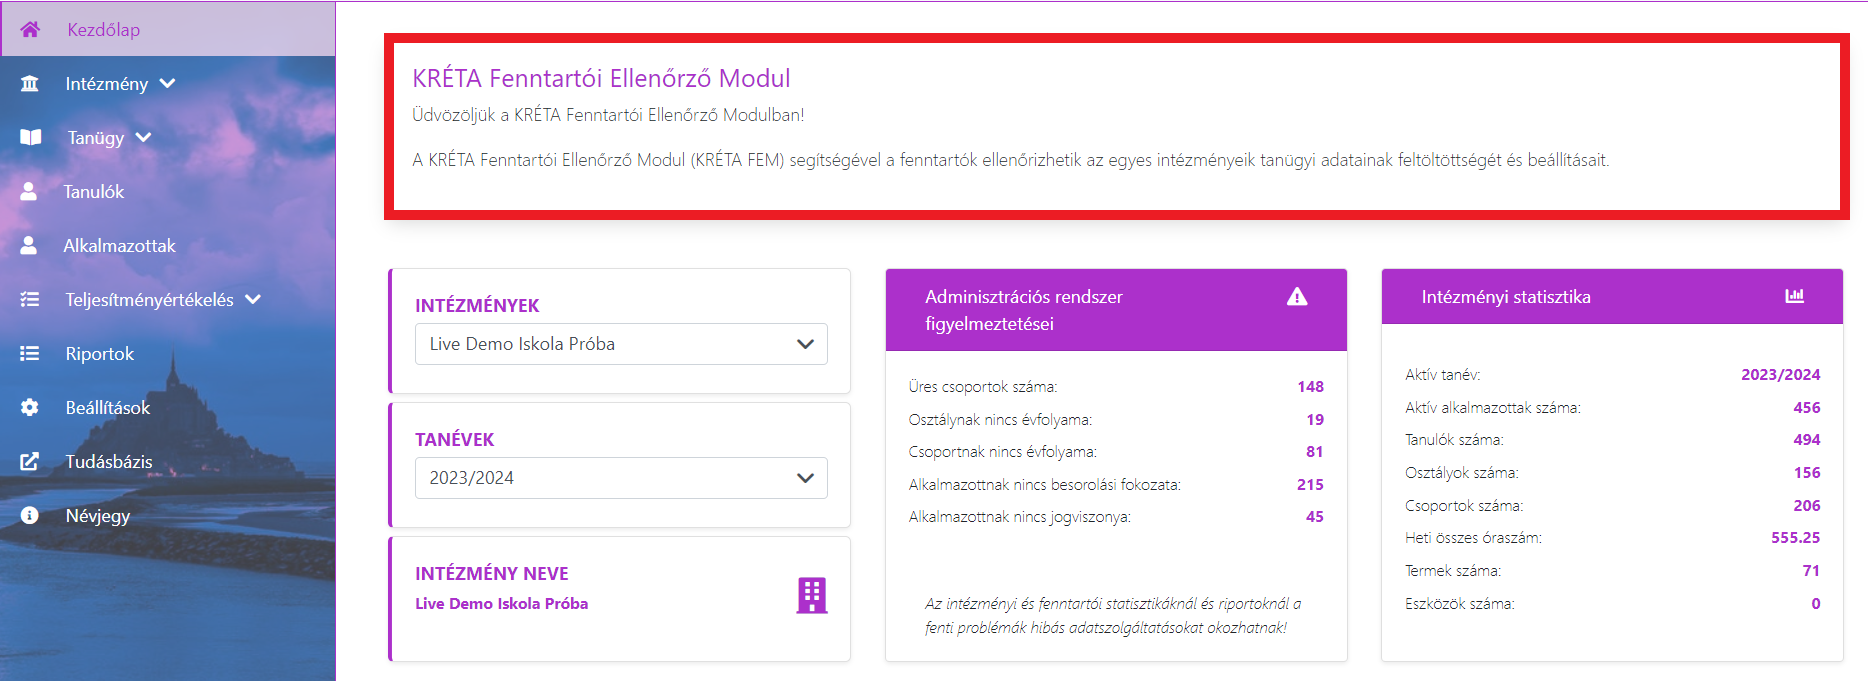
Task: Click the Live Demo Iskola Próba institution name link
Action: [x=502, y=603]
